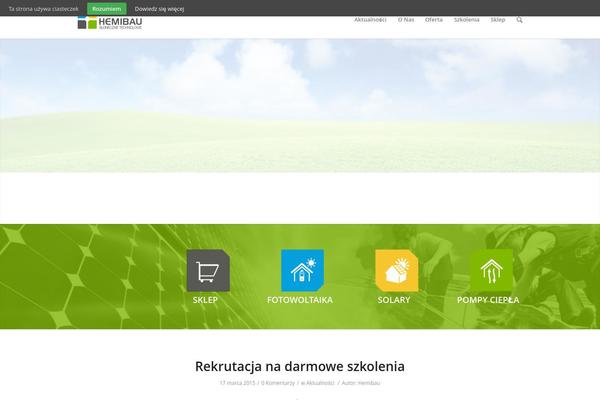Click the Aktualności category under the post title
Screen dimensions: 600x400
click(319, 383)
